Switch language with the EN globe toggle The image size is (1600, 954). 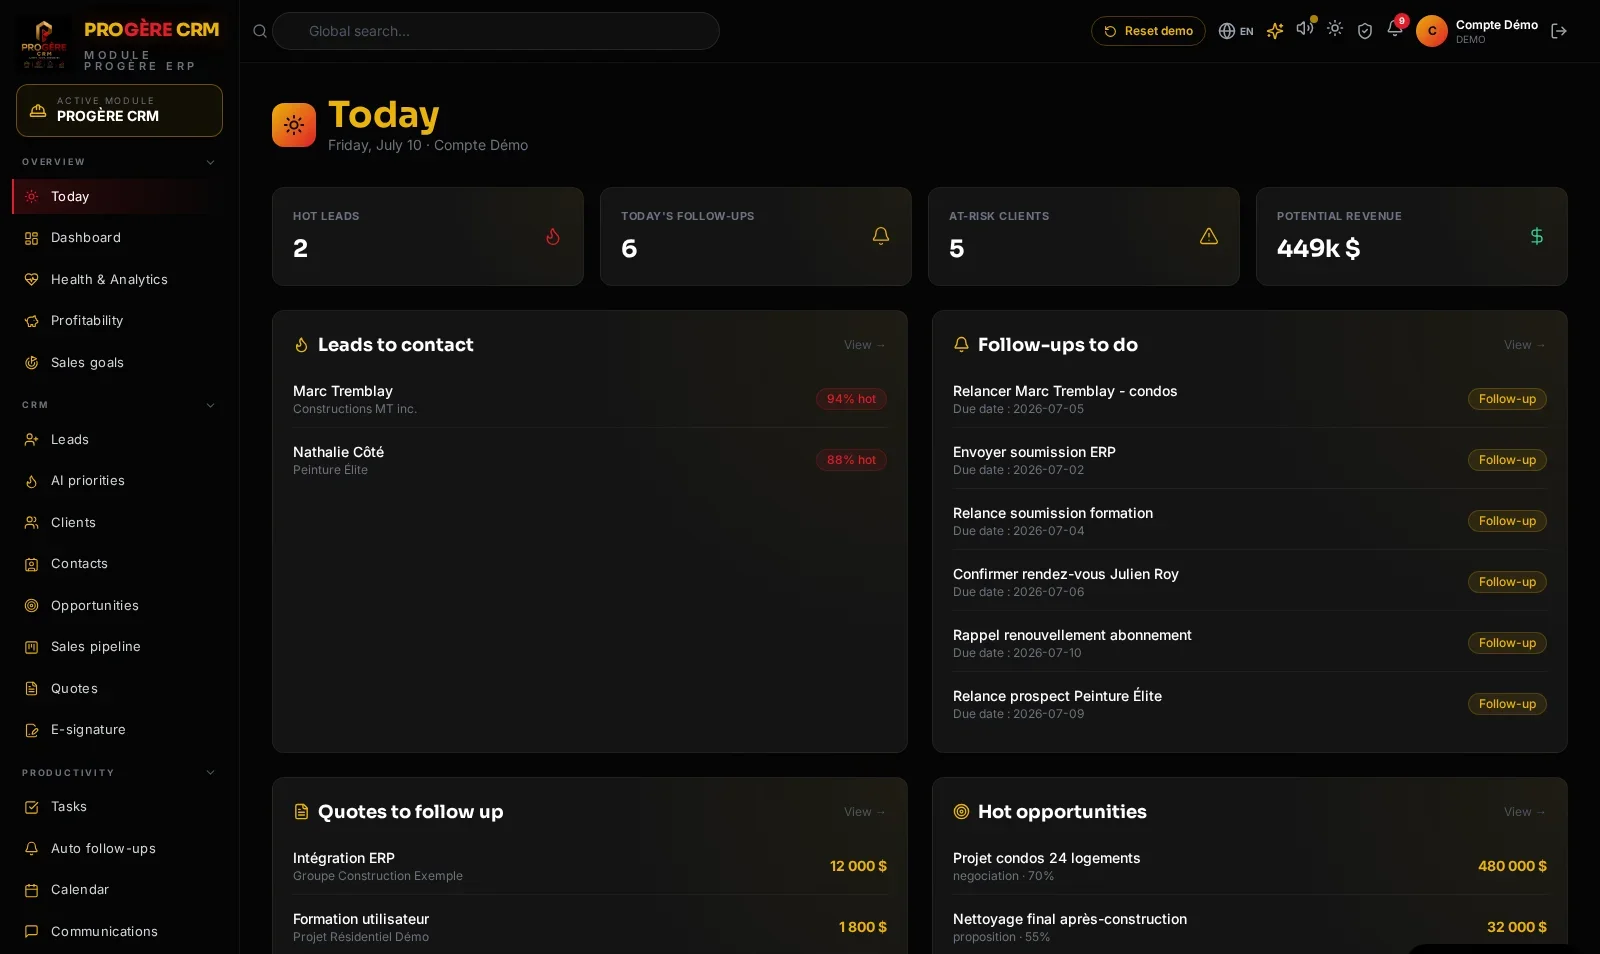[1236, 31]
